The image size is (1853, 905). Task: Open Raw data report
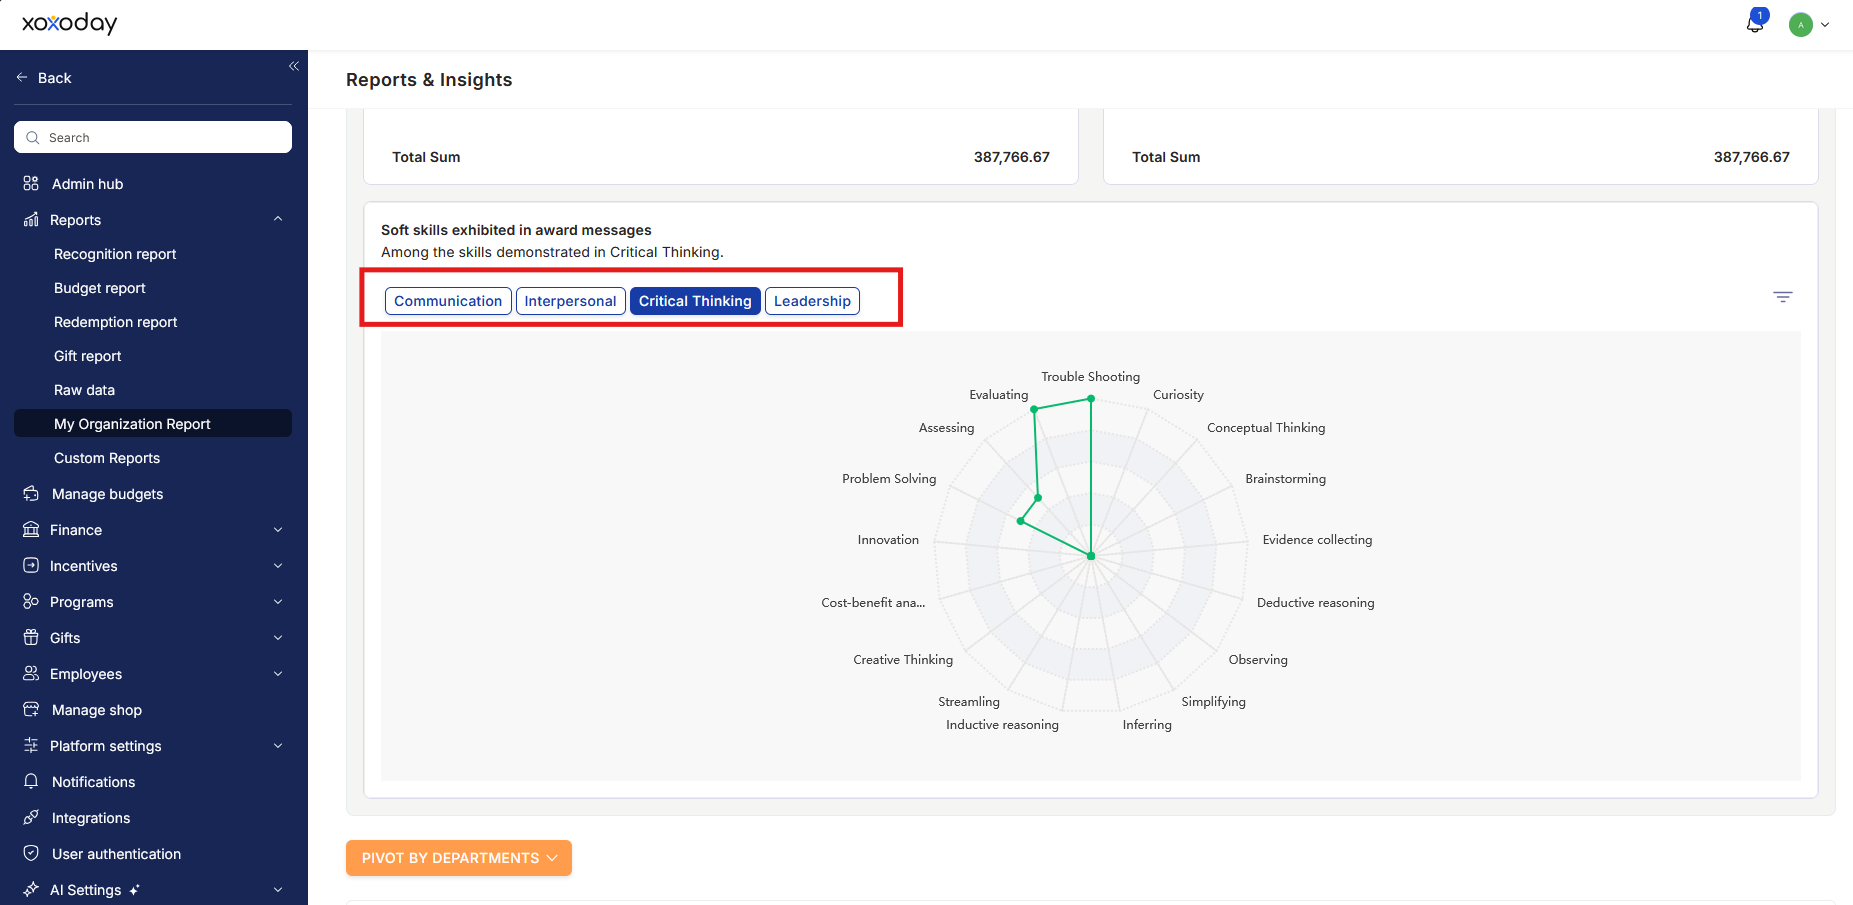(x=85, y=390)
